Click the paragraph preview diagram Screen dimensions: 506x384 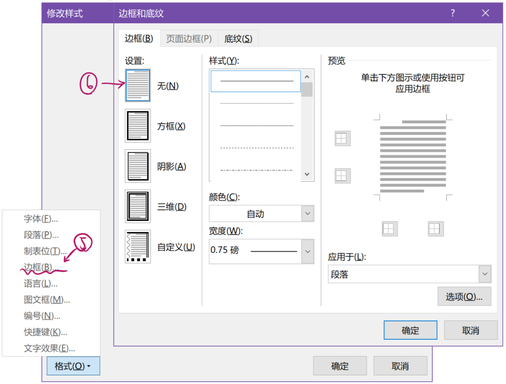[x=413, y=157]
